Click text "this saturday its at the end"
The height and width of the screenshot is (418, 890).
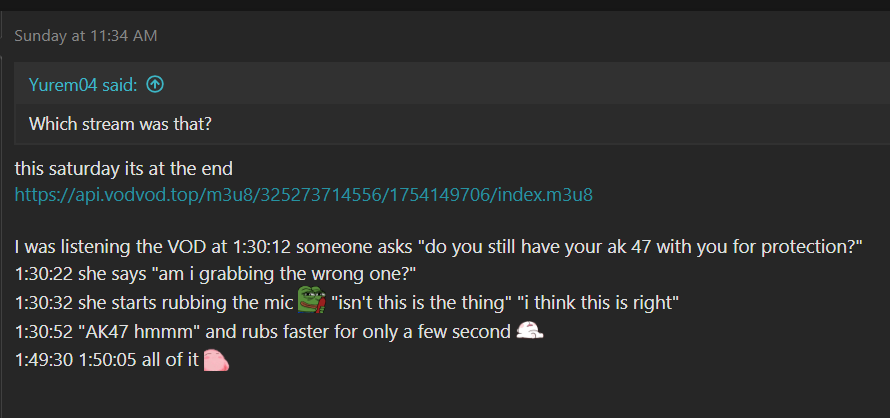point(124,168)
